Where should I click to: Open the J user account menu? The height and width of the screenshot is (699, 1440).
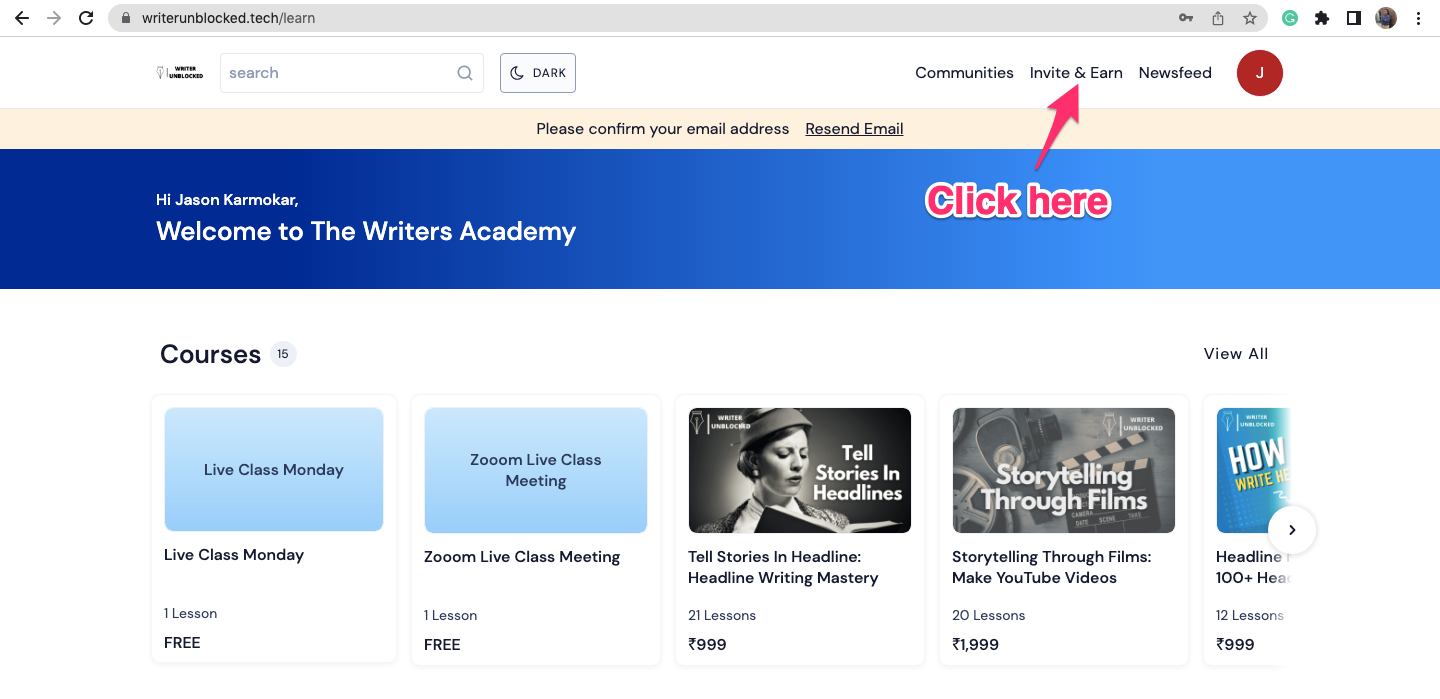[x=1260, y=73]
